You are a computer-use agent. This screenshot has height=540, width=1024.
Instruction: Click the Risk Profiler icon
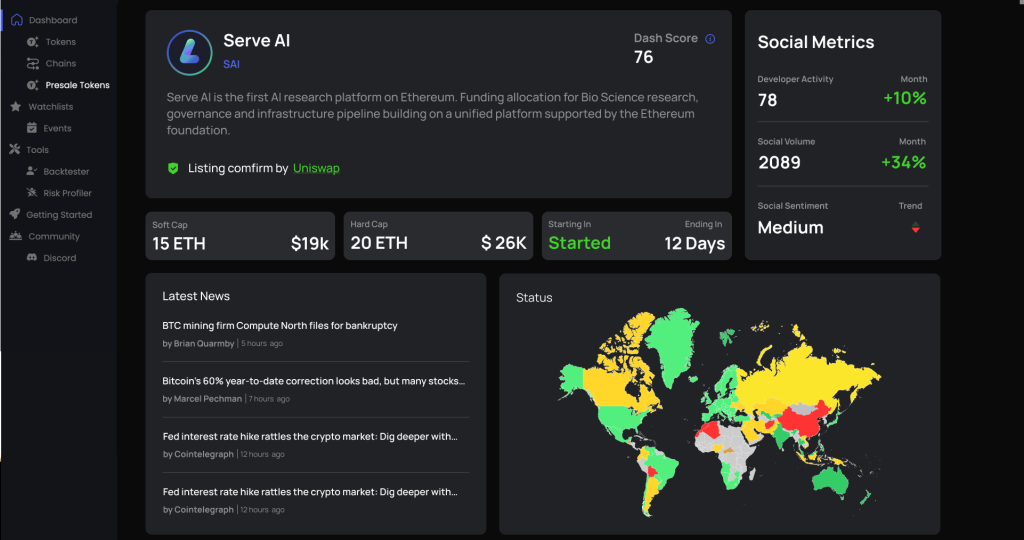(x=31, y=193)
